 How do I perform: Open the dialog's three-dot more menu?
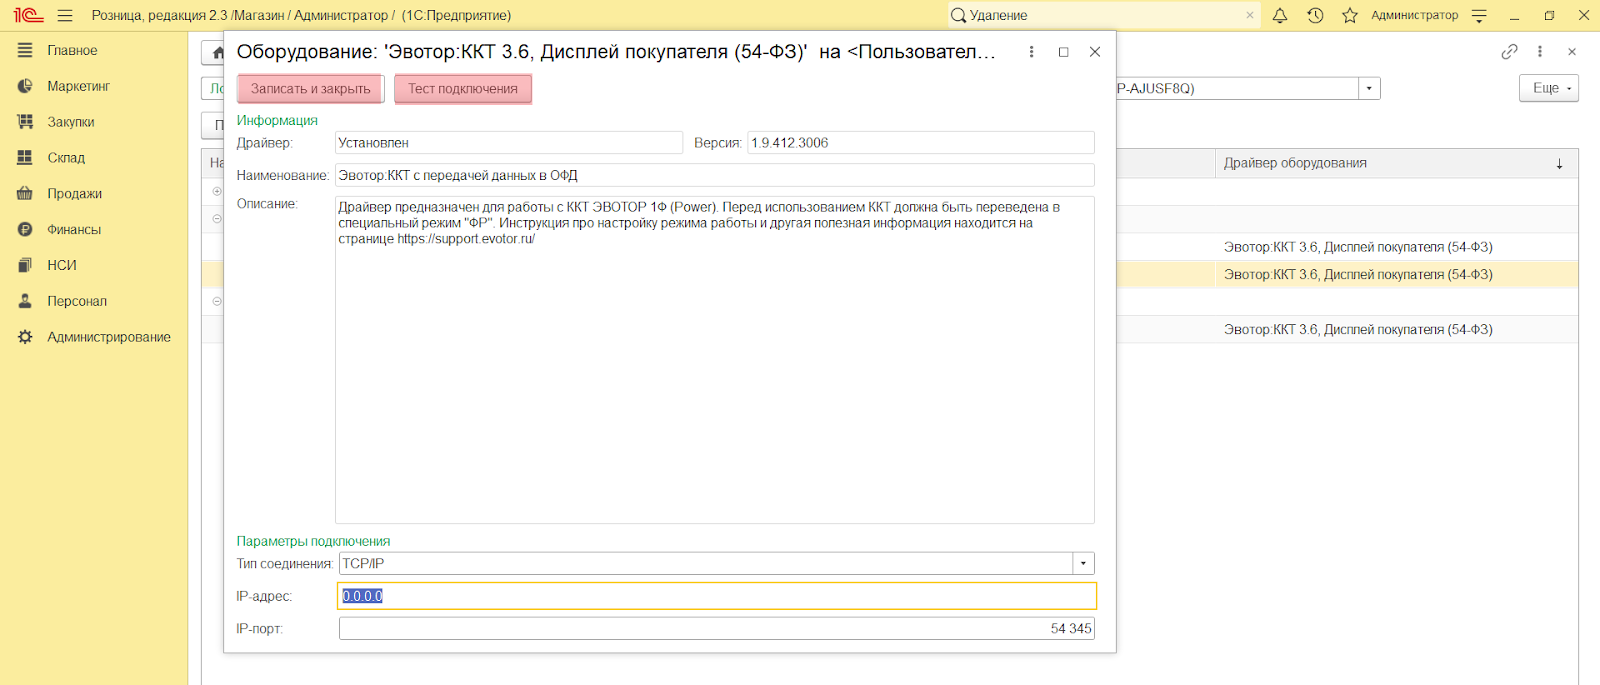(x=1031, y=52)
